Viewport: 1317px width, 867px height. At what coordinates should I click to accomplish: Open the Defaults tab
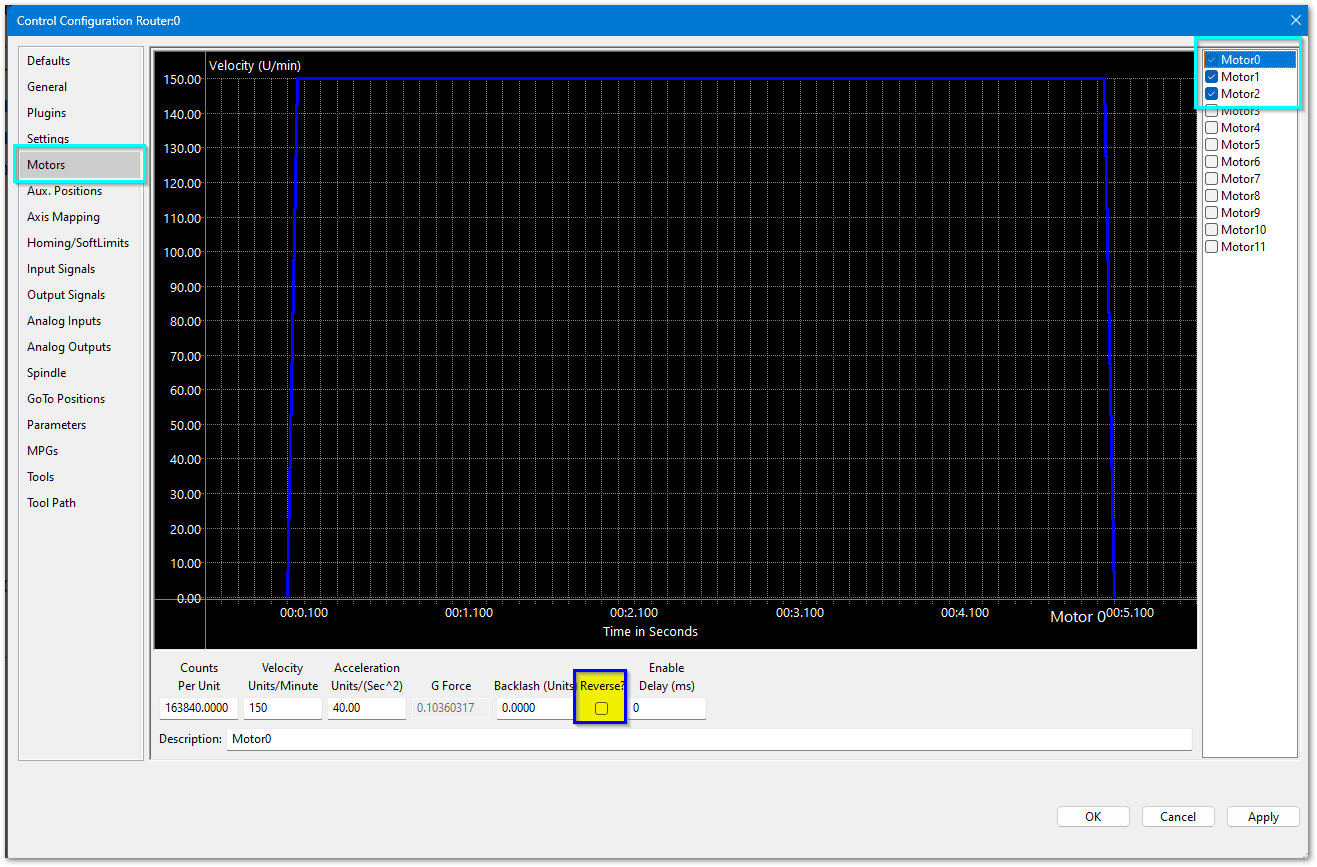tap(48, 61)
